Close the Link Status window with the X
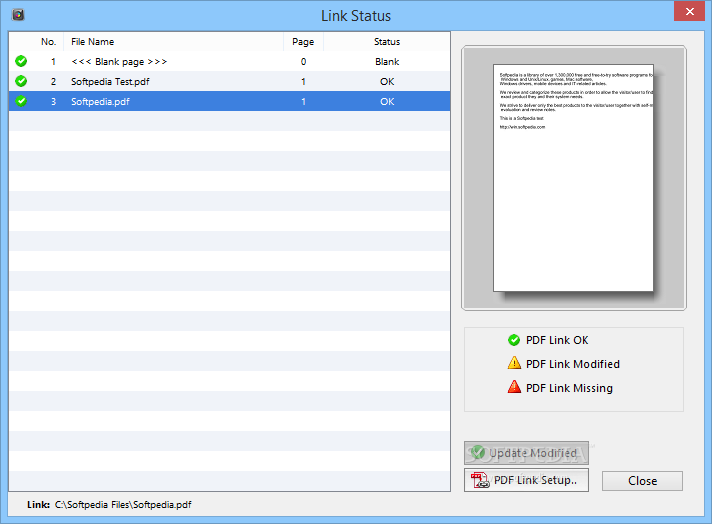Screen dimensions: 712x524 (x=689, y=11)
